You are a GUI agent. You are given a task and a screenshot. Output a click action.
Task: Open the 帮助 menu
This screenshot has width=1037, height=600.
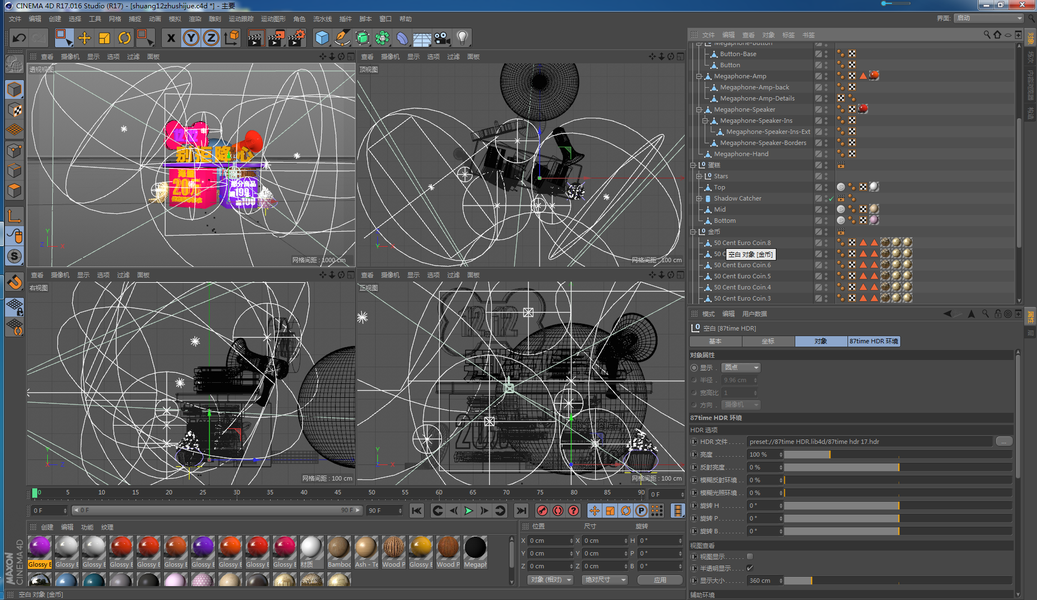(405, 19)
